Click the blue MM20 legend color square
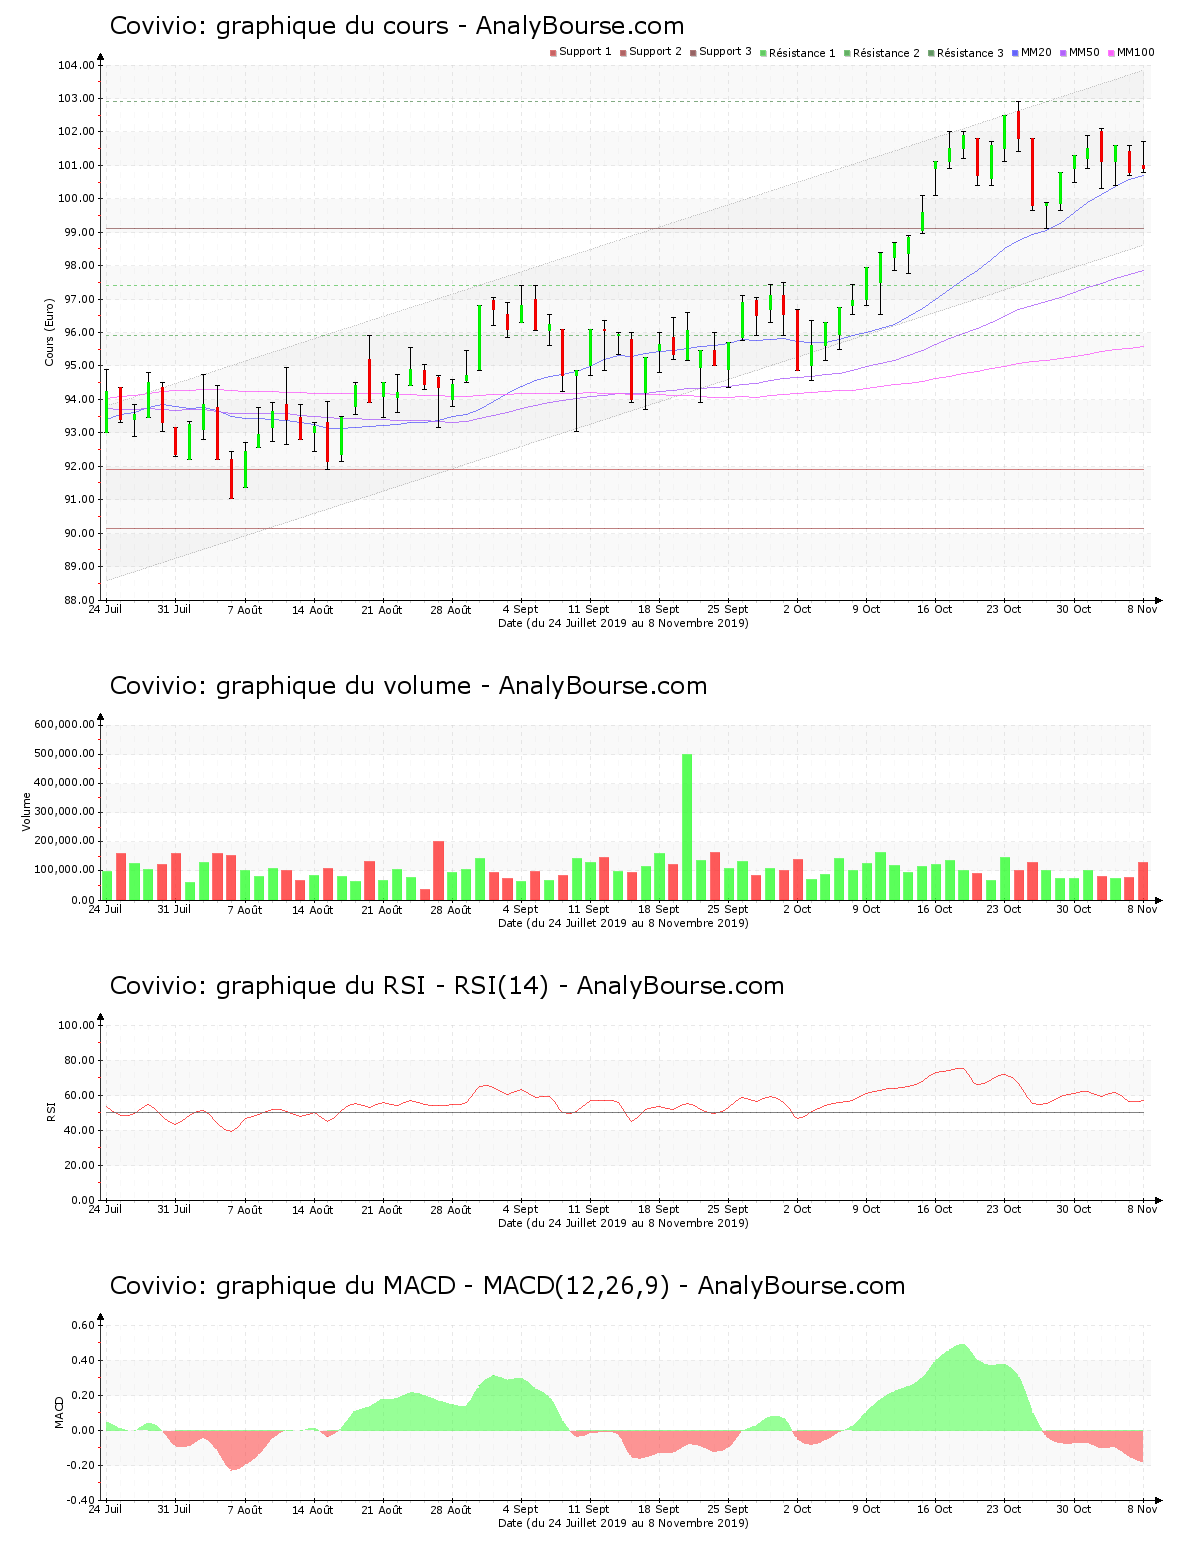Screen dimensions: 1200x1550 pyautogui.click(x=1016, y=52)
